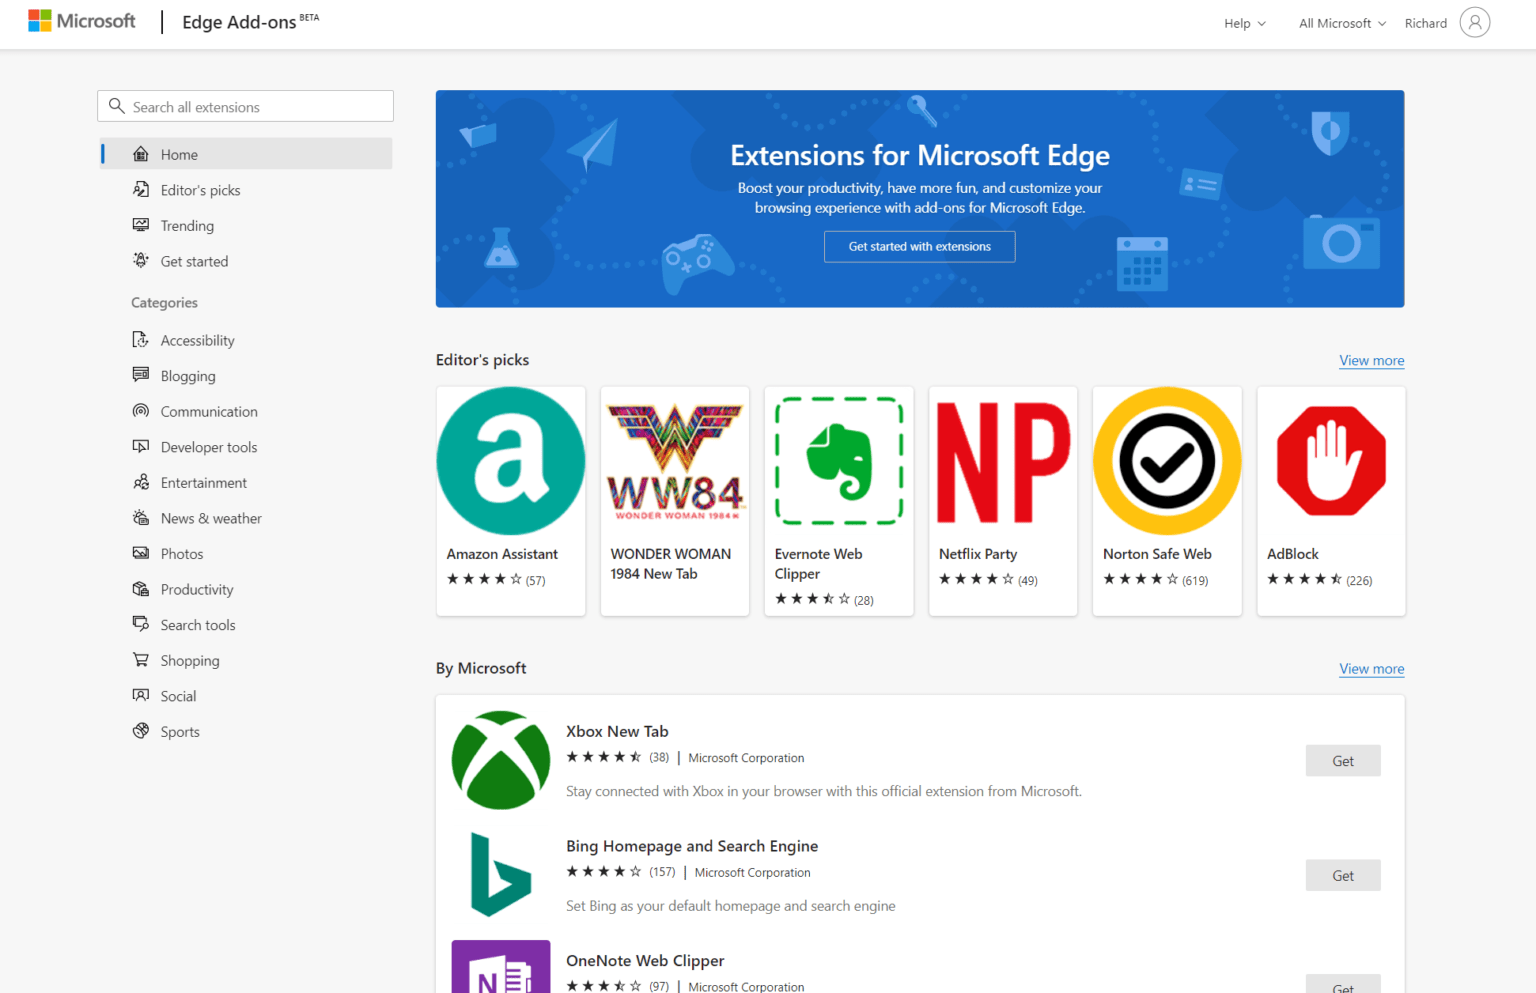
Task: Open Editor's picks from the sidebar
Action: tap(200, 190)
